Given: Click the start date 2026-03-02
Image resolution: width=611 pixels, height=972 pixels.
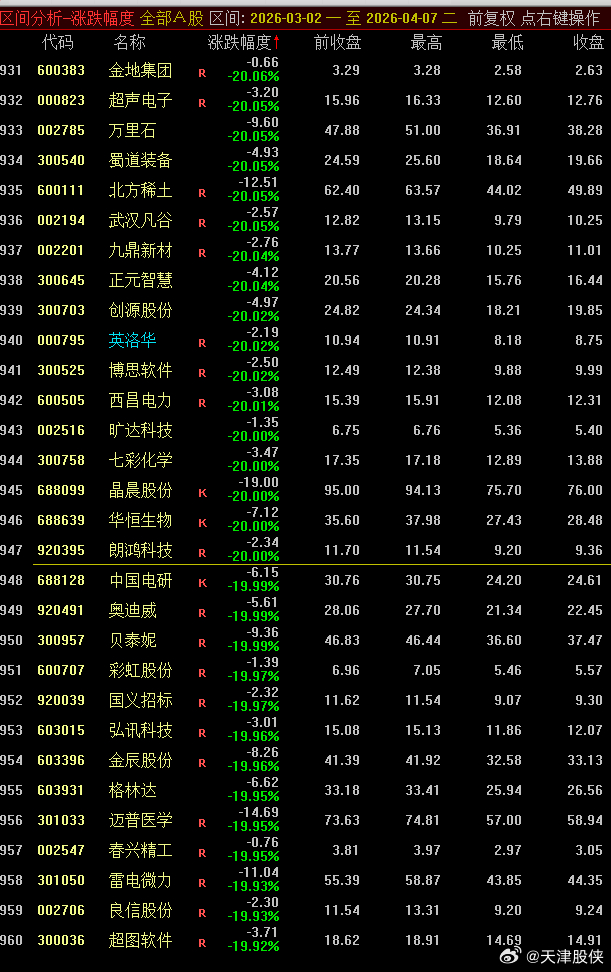Looking at the screenshot, I should [x=286, y=18].
